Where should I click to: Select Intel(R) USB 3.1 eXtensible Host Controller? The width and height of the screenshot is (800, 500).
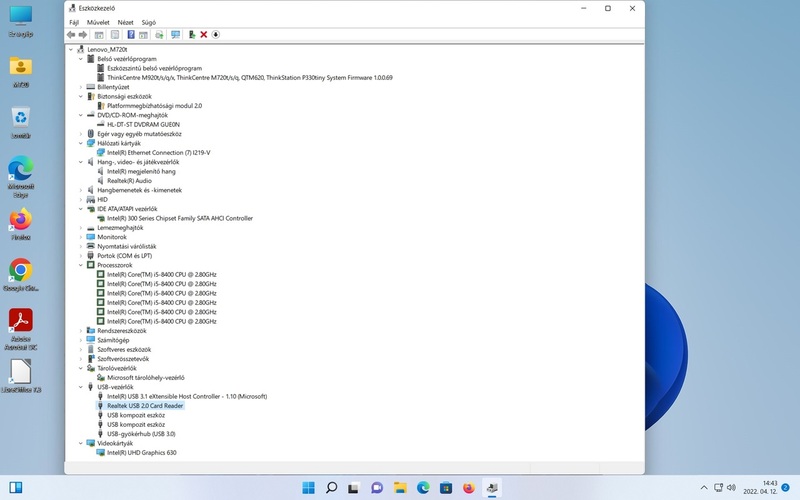pyautogui.click(x=187, y=396)
